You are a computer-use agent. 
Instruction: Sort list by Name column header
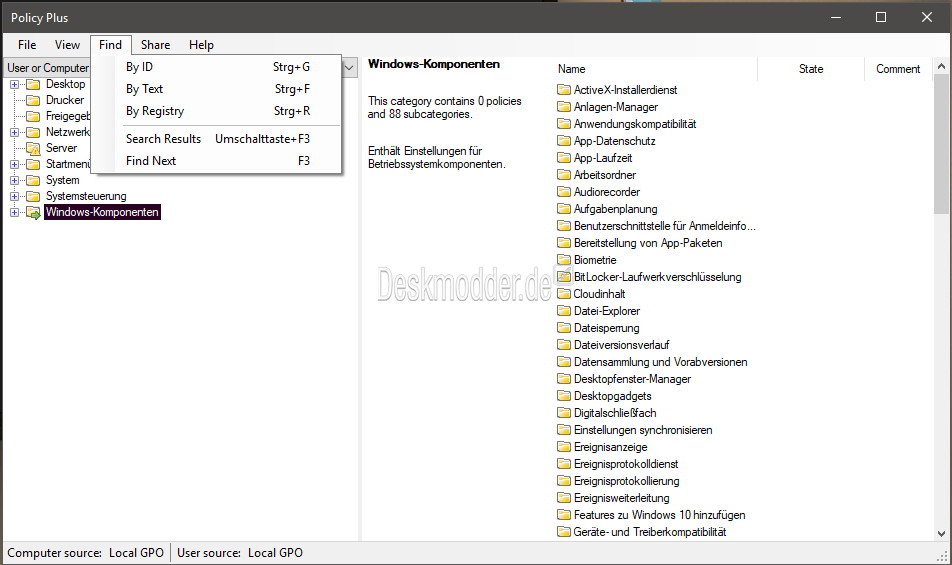[x=656, y=69]
